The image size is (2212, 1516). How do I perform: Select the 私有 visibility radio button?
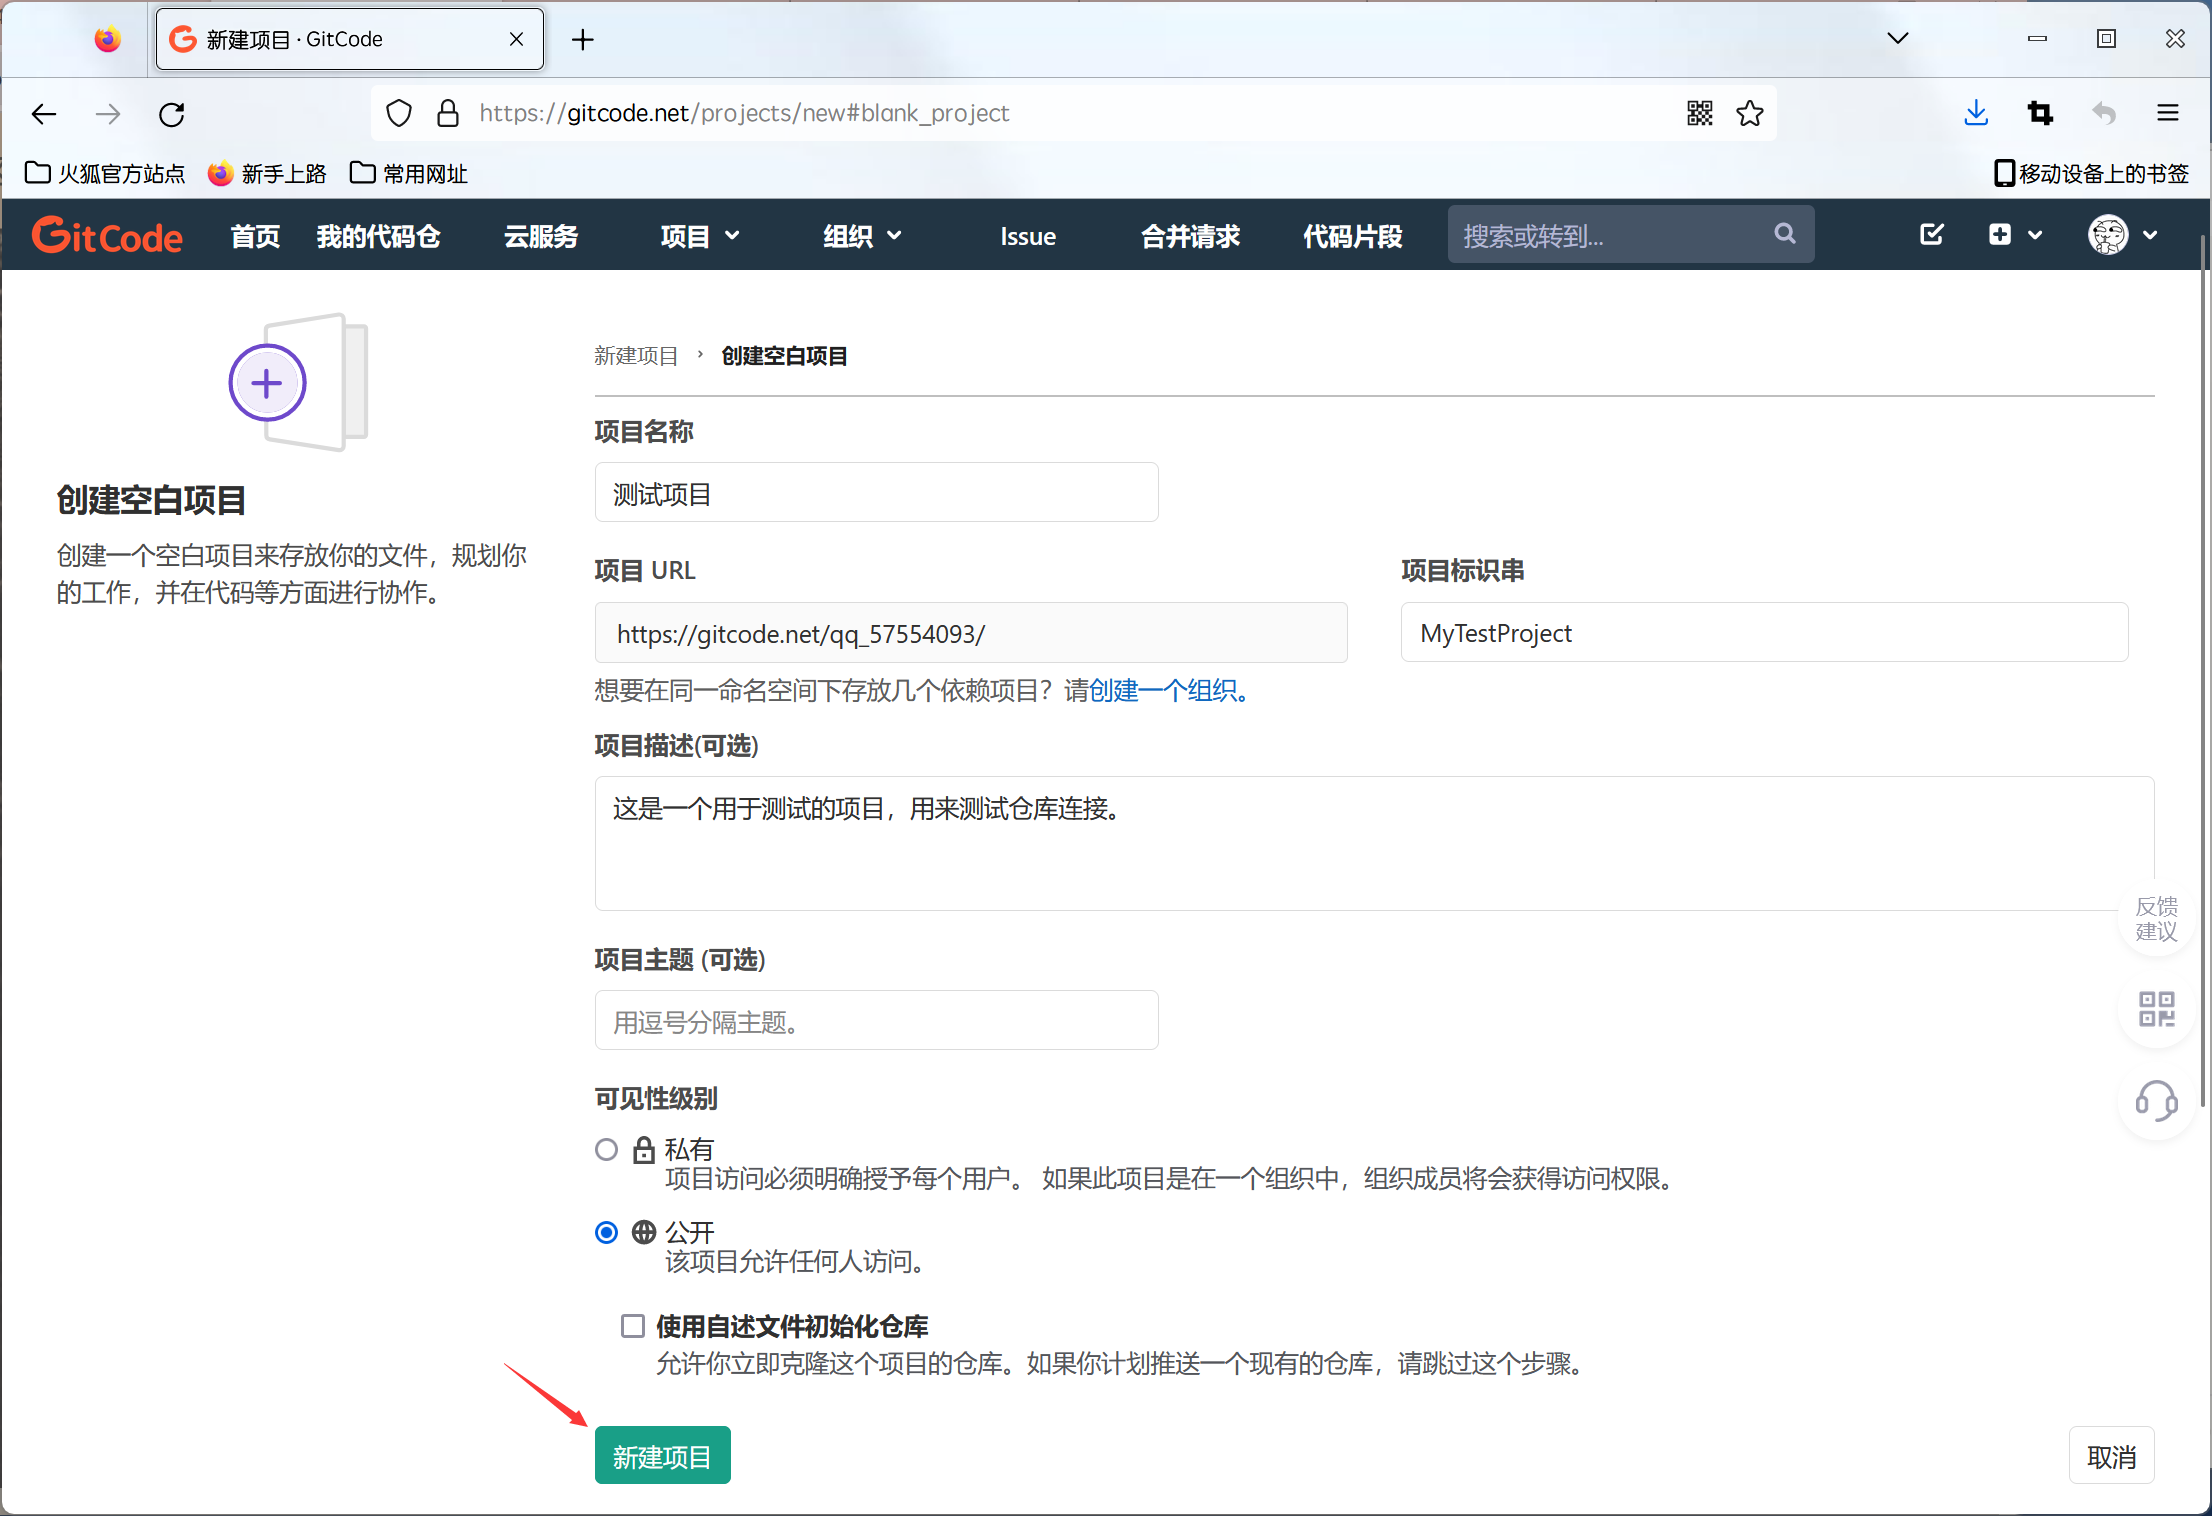[x=606, y=1150]
